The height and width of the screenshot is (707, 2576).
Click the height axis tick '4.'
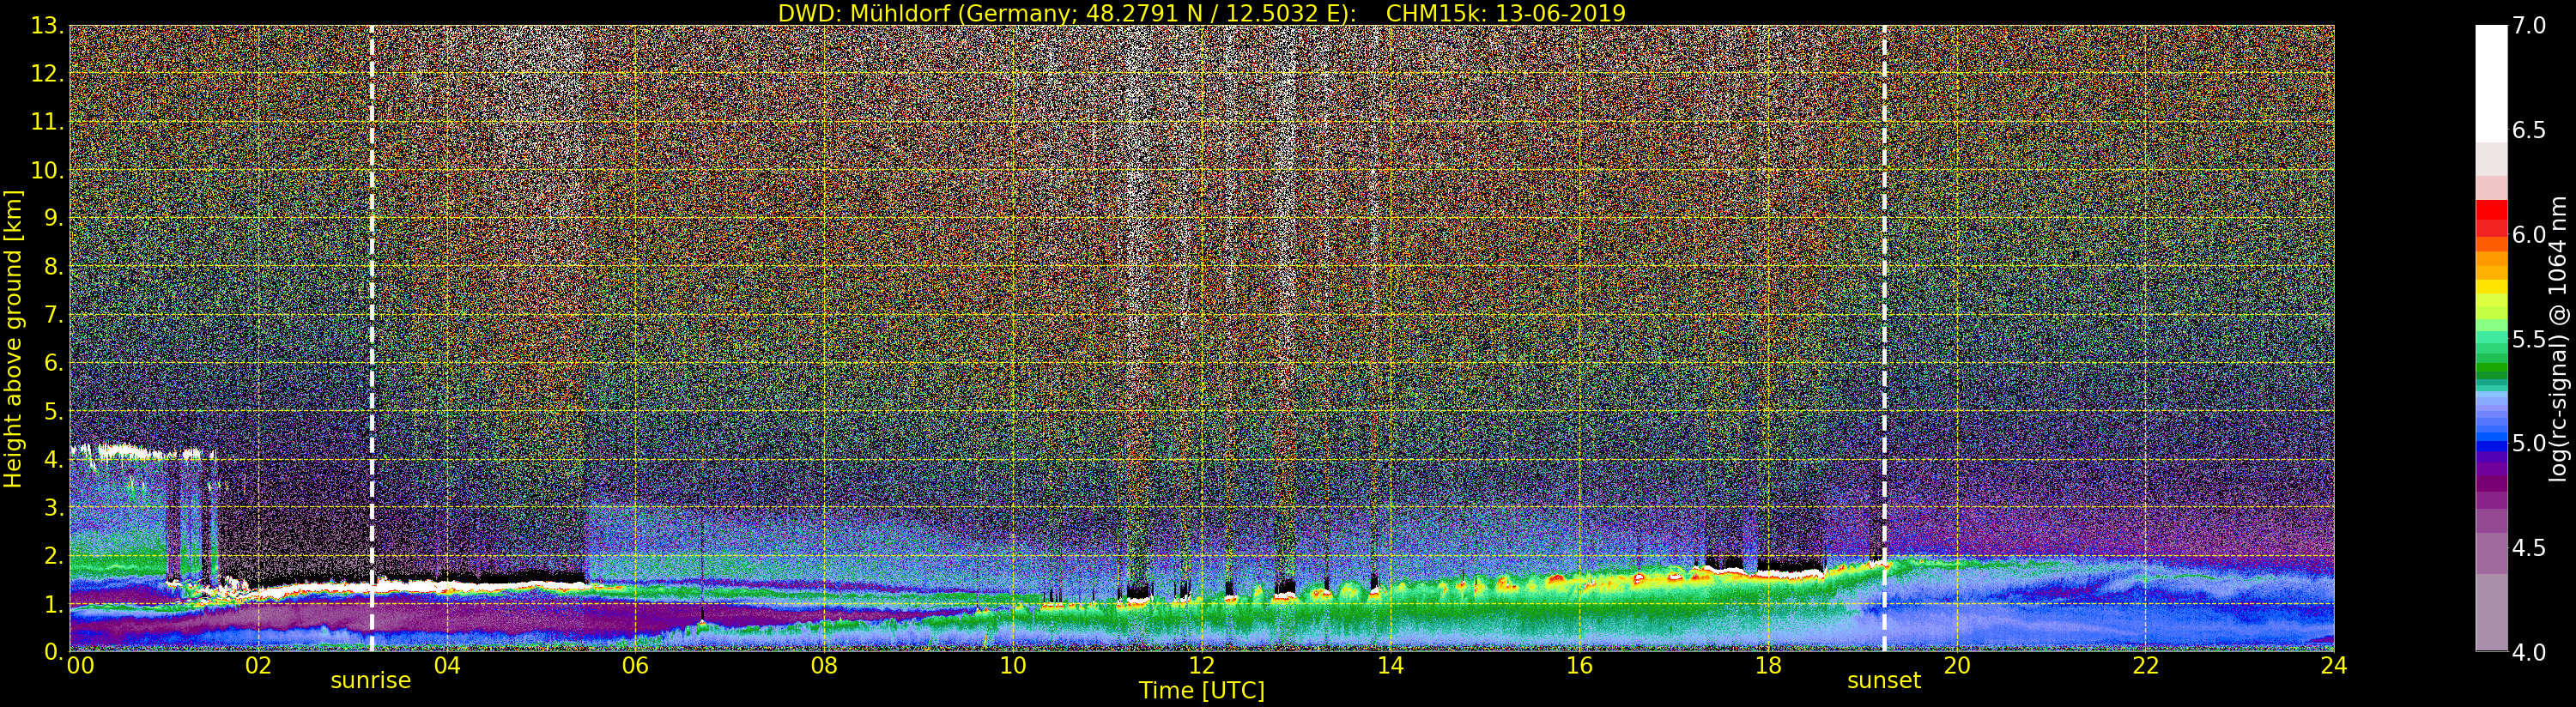53,459
